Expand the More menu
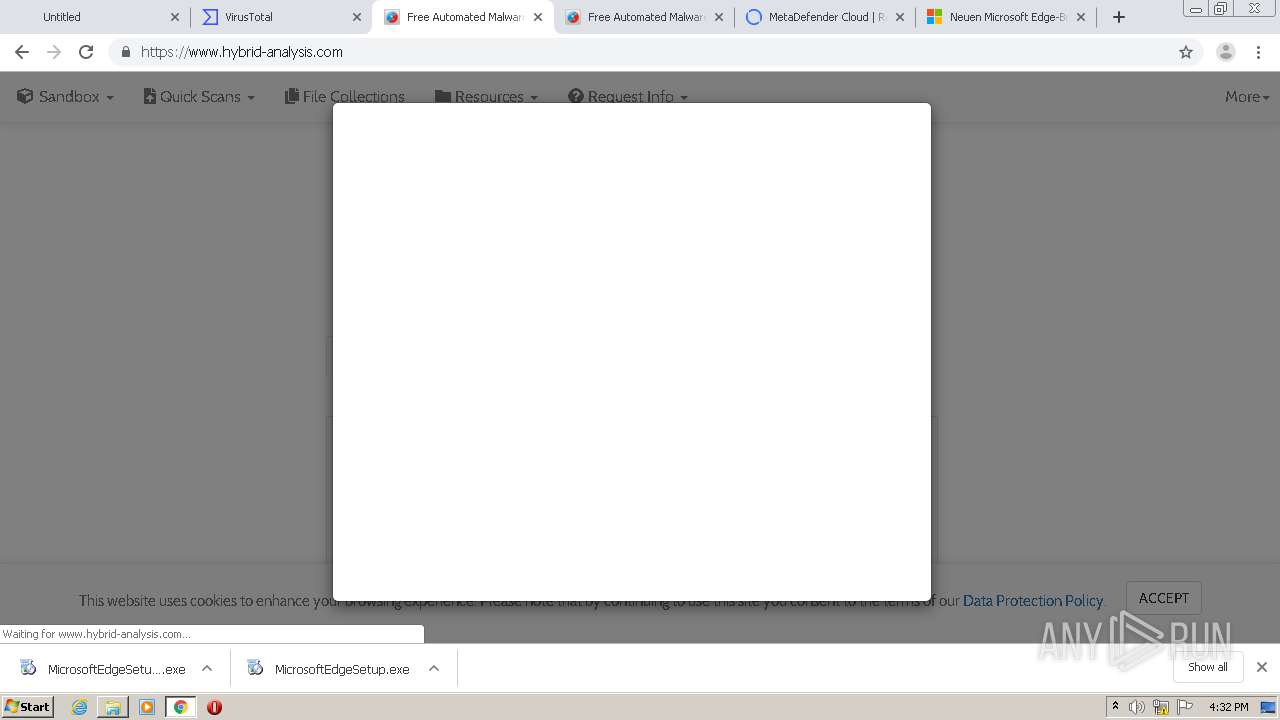Image resolution: width=1280 pixels, height=720 pixels. 1247,97
